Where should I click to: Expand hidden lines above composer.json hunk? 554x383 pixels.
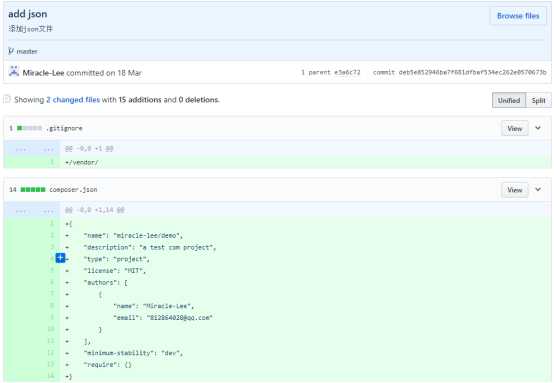pos(32,211)
